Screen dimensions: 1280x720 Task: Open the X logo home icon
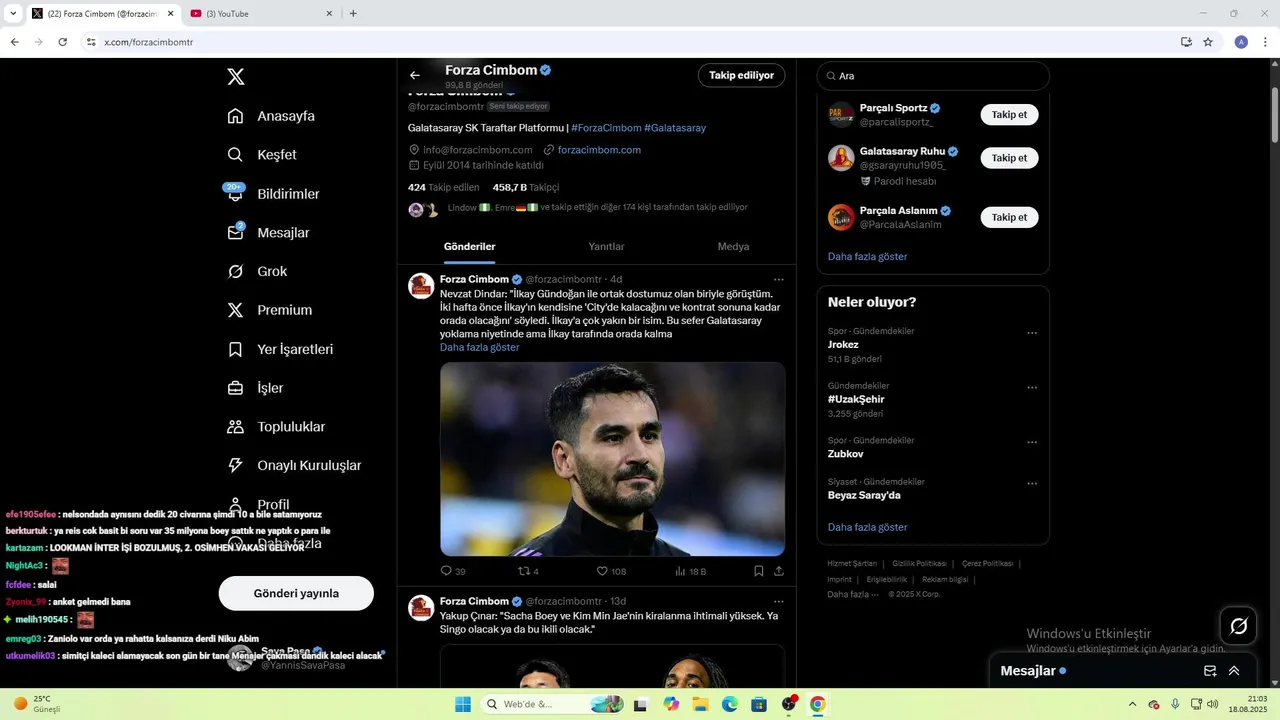click(x=235, y=76)
